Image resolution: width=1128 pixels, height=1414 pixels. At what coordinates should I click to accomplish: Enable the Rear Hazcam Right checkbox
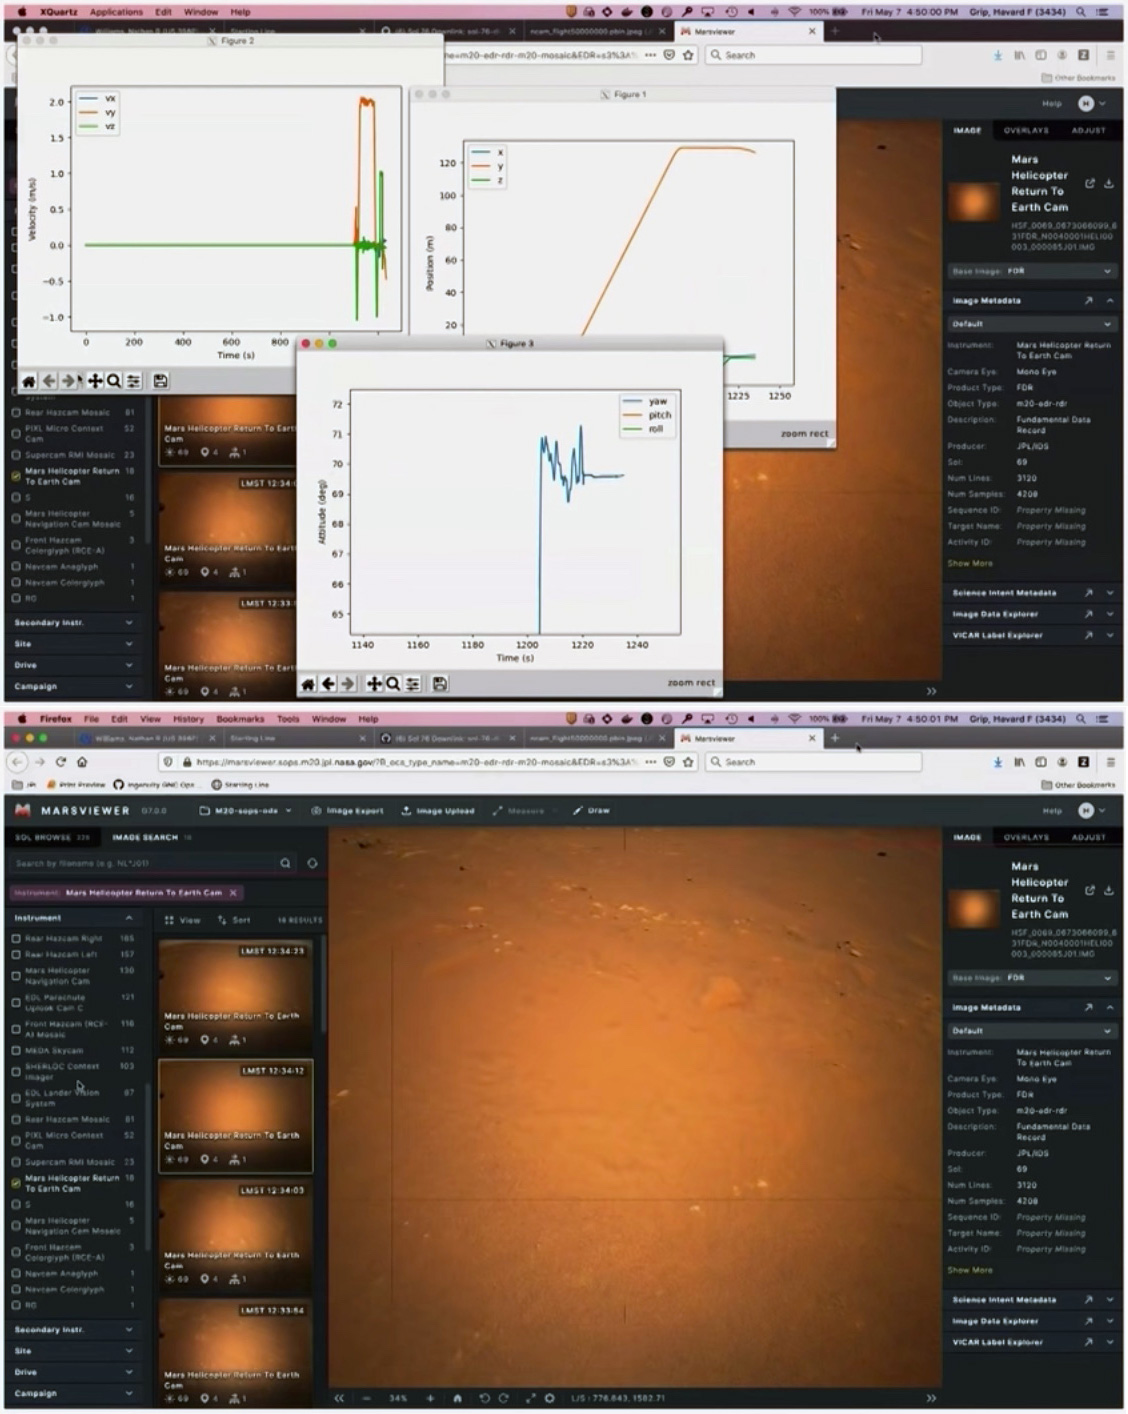(x=16, y=939)
